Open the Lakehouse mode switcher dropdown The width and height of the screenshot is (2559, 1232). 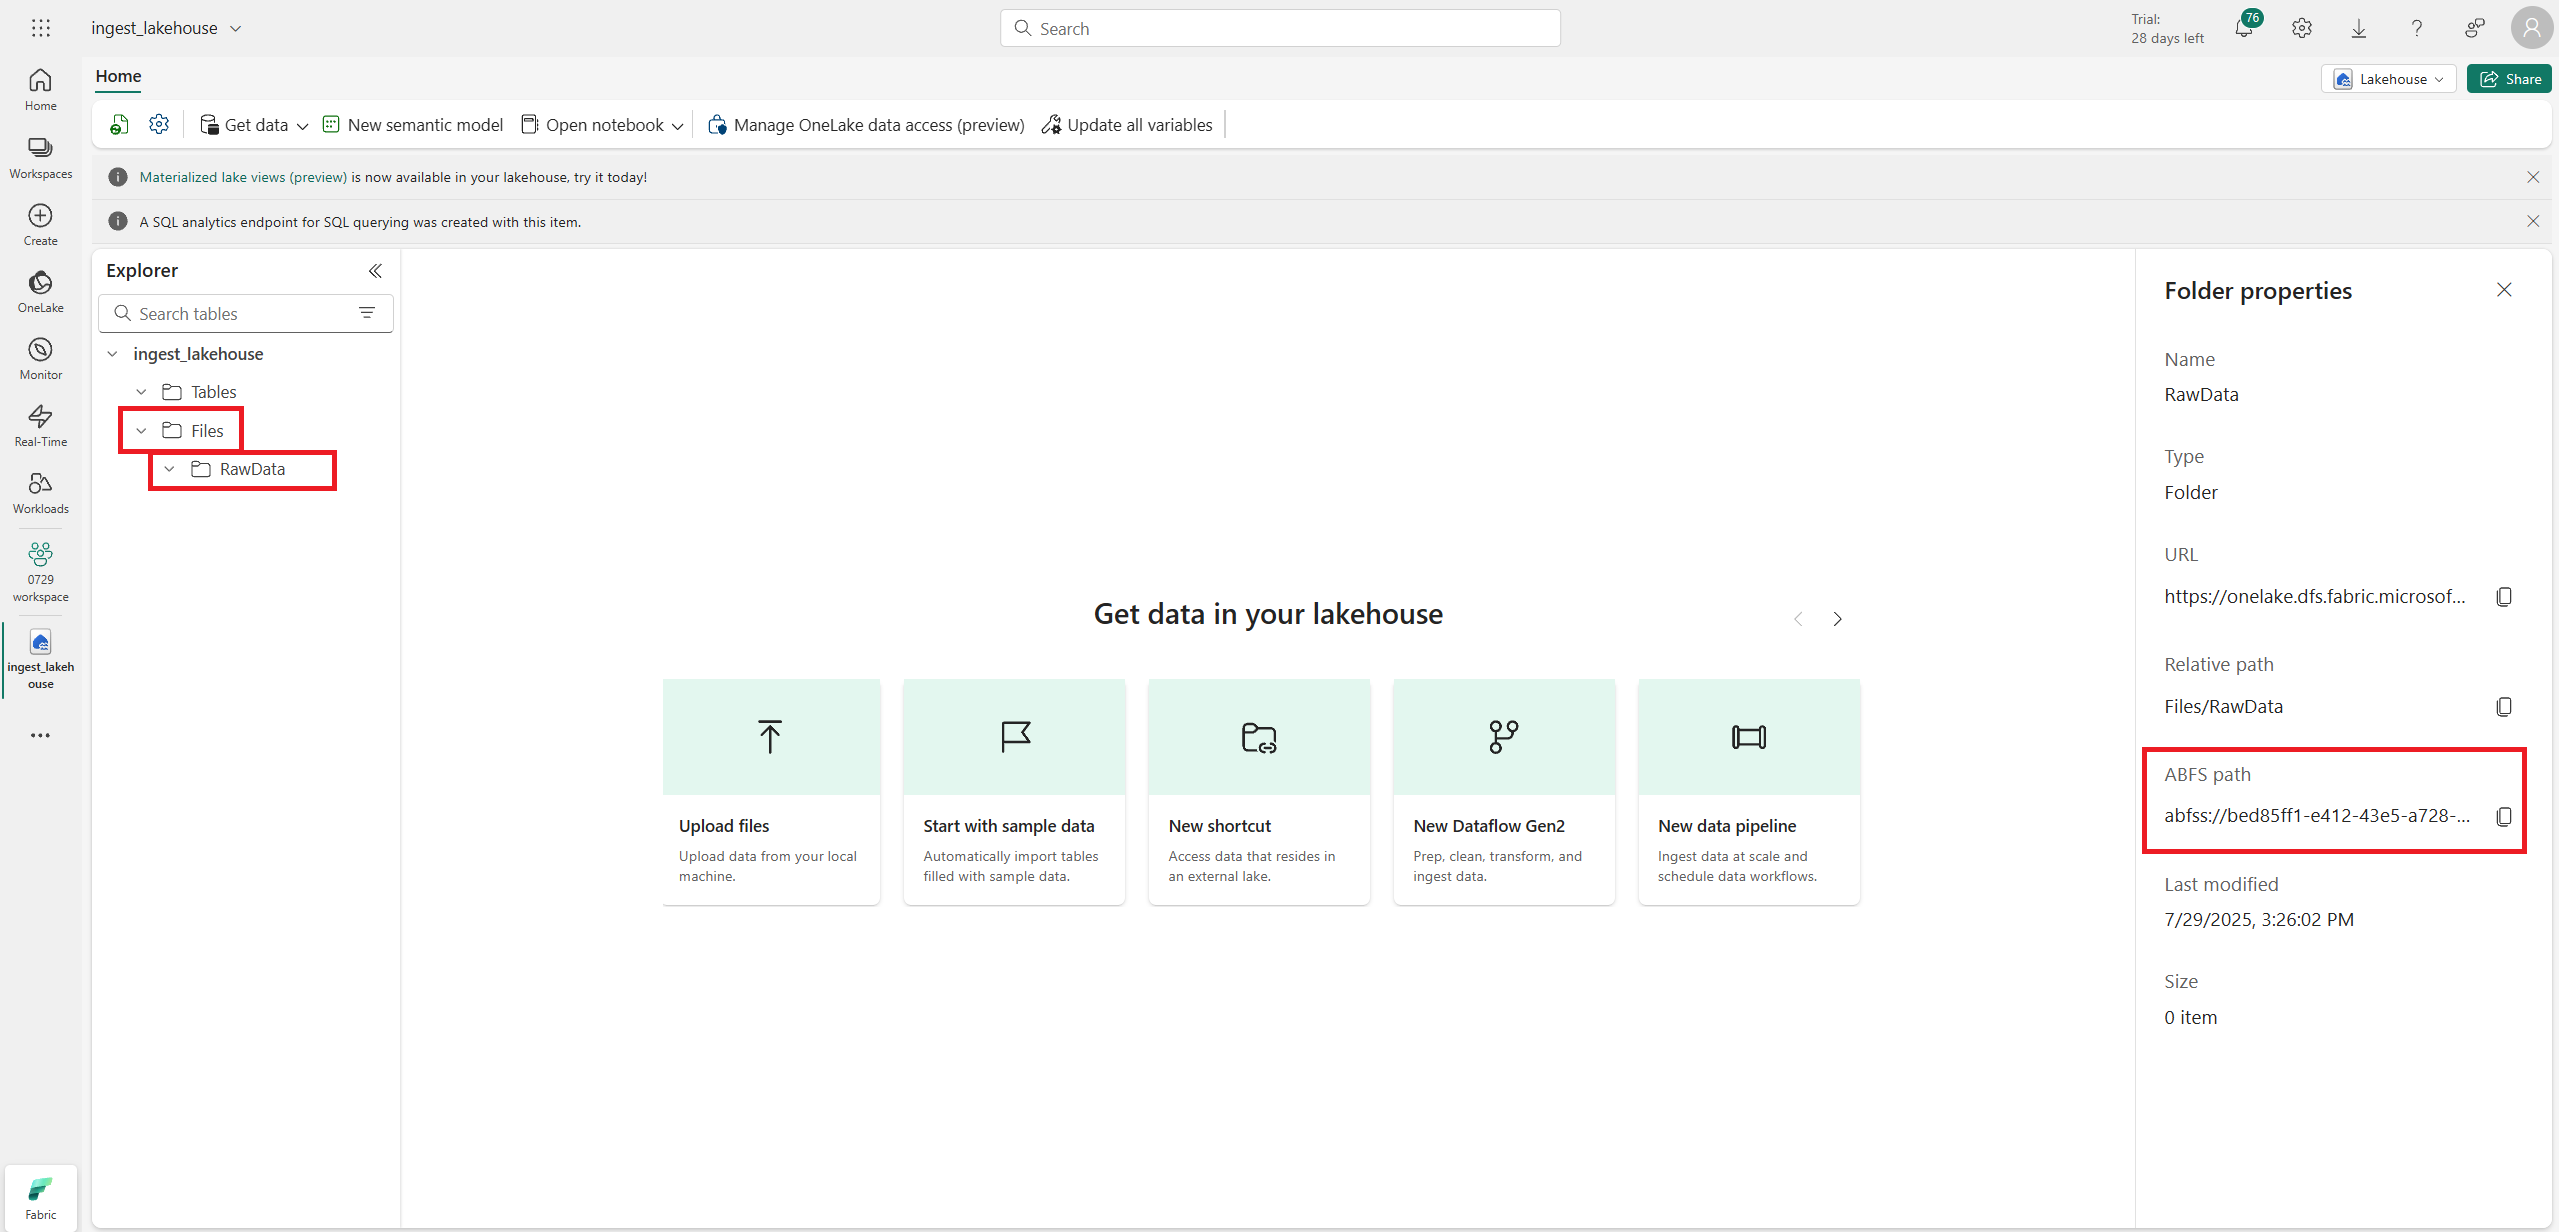(2388, 79)
